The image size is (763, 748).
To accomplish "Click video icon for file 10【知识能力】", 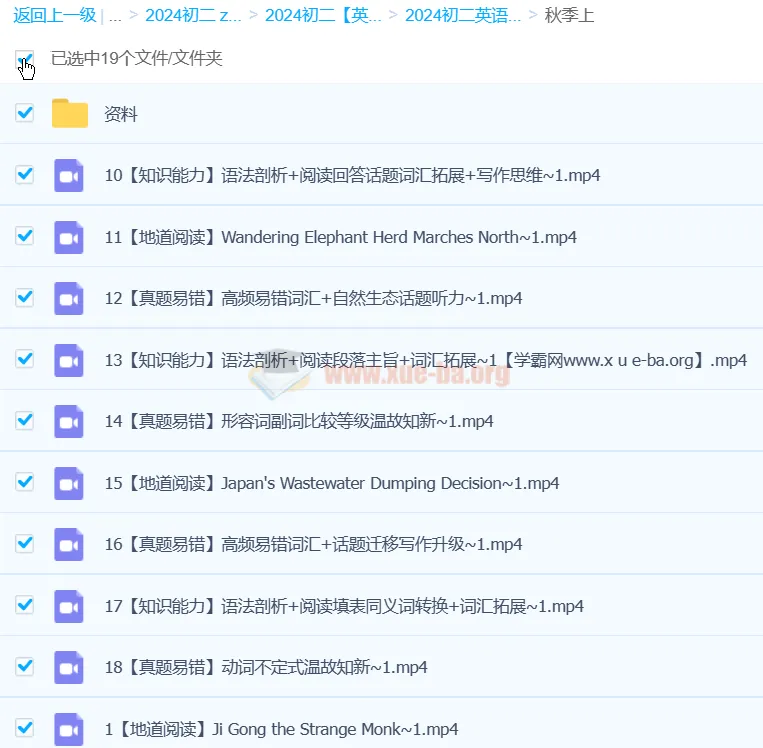I will tap(69, 175).
